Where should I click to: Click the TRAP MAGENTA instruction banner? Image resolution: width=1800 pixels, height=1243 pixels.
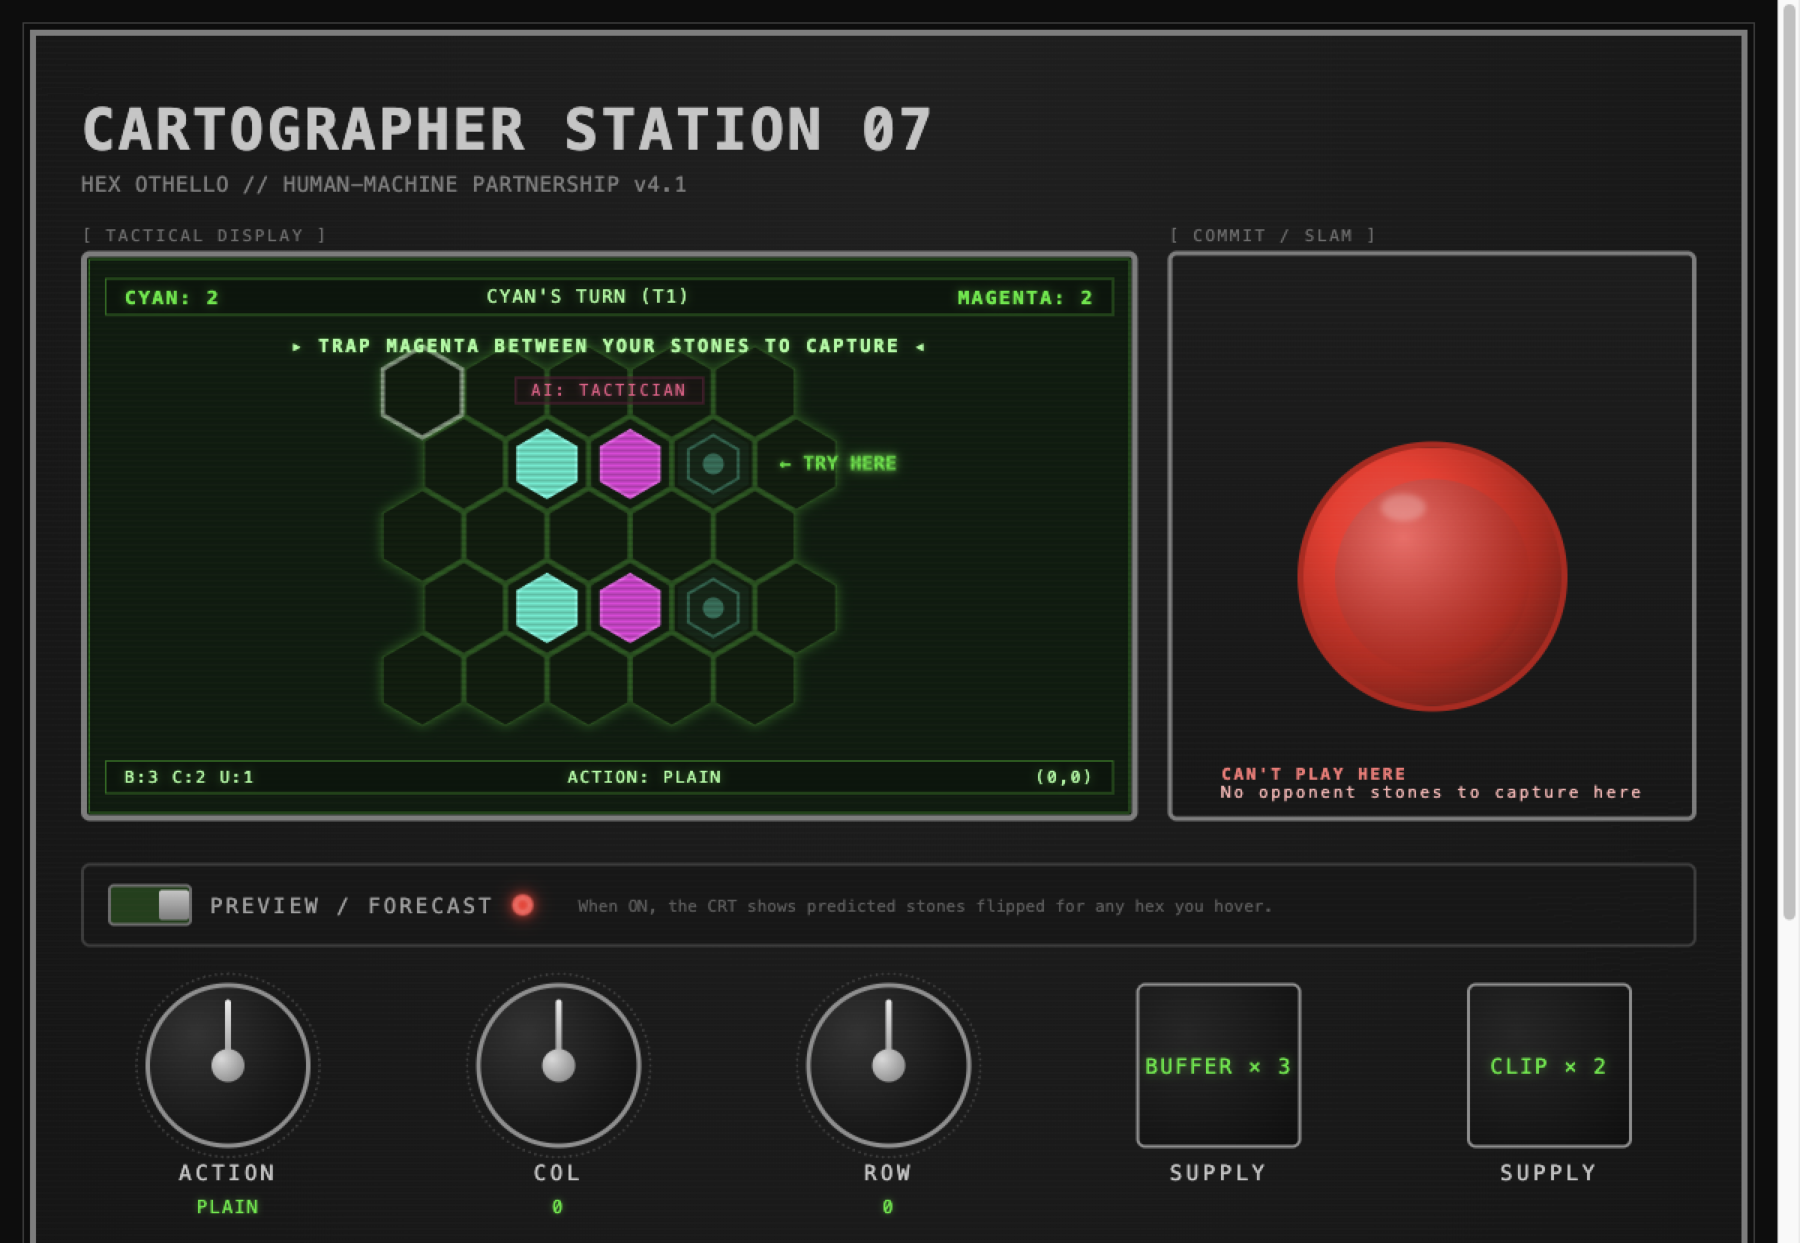(608, 346)
